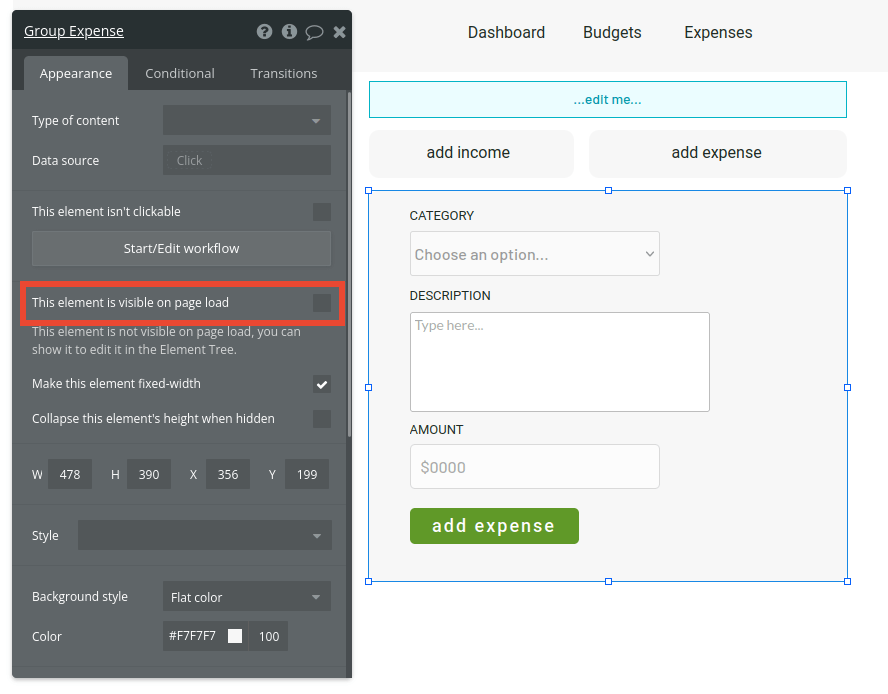Open the help icon on Group Expense editor

[x=264, y=31]
